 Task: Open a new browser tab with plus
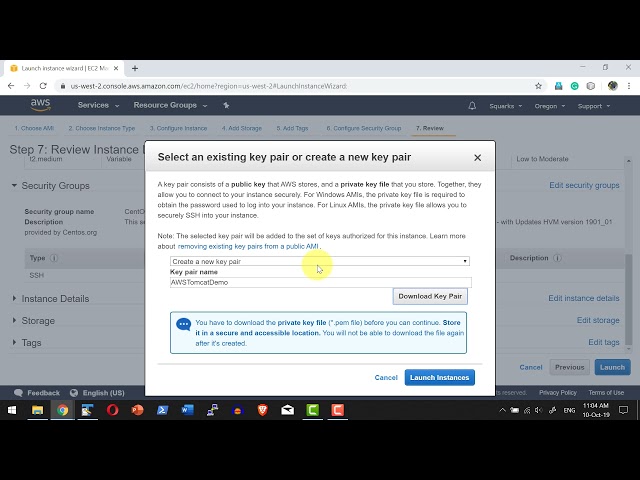(x=135, y=68)
